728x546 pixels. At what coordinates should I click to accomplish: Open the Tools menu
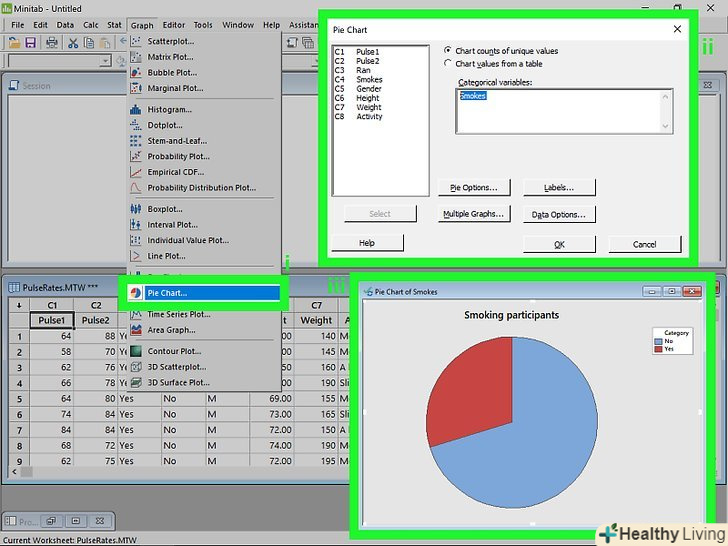(203, 25)
